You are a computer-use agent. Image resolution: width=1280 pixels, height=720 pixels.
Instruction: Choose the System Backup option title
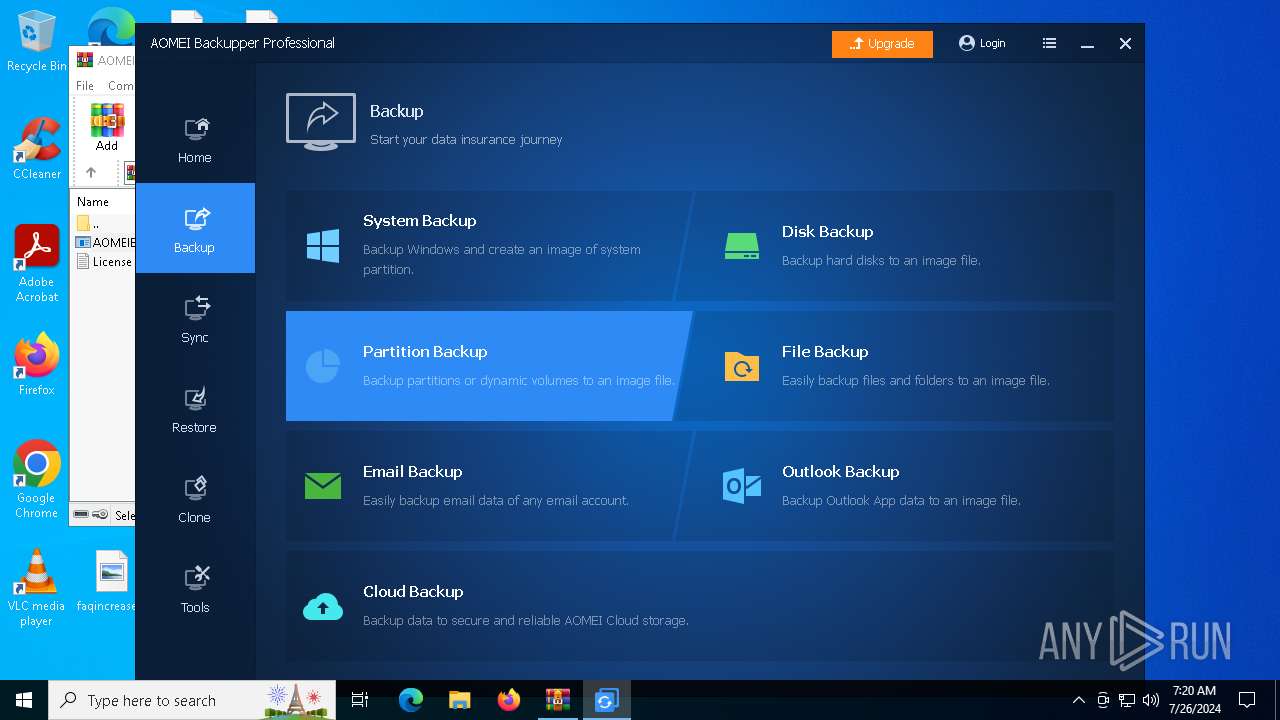(x=419, y=221)
